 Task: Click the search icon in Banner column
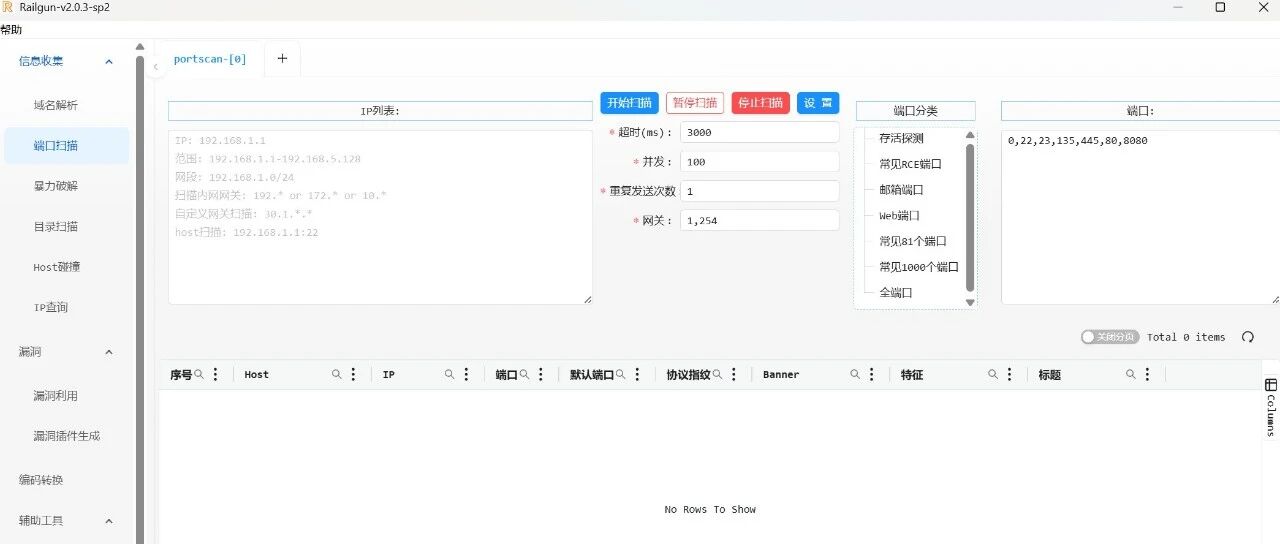(x=856, y=374)
